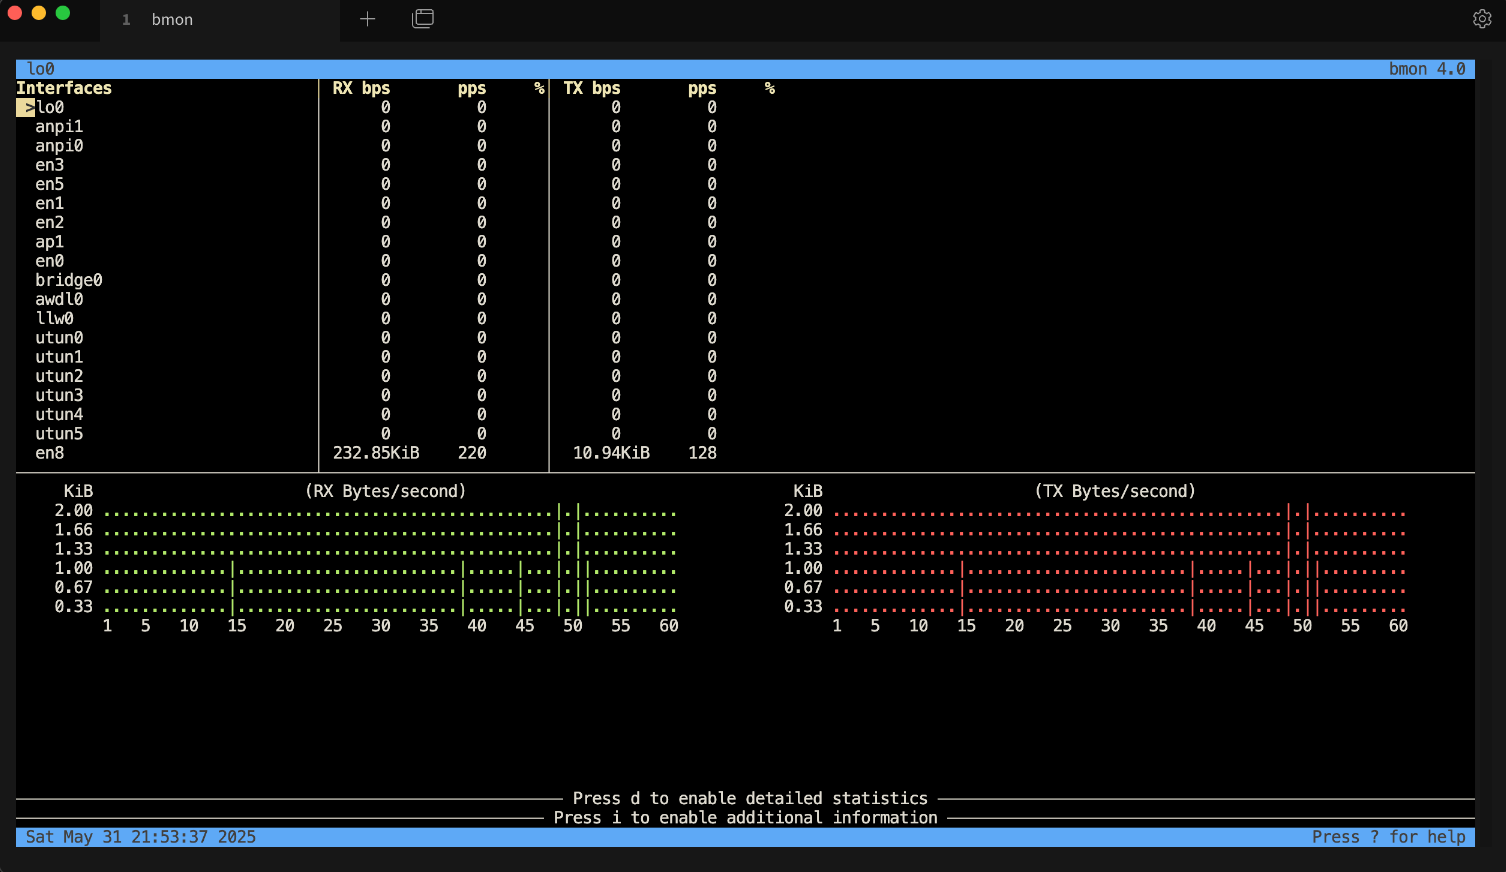Image resolution: width=1506 pixels, height=872 pixels.
Task: Select the en1 interface
Action: 49,203
